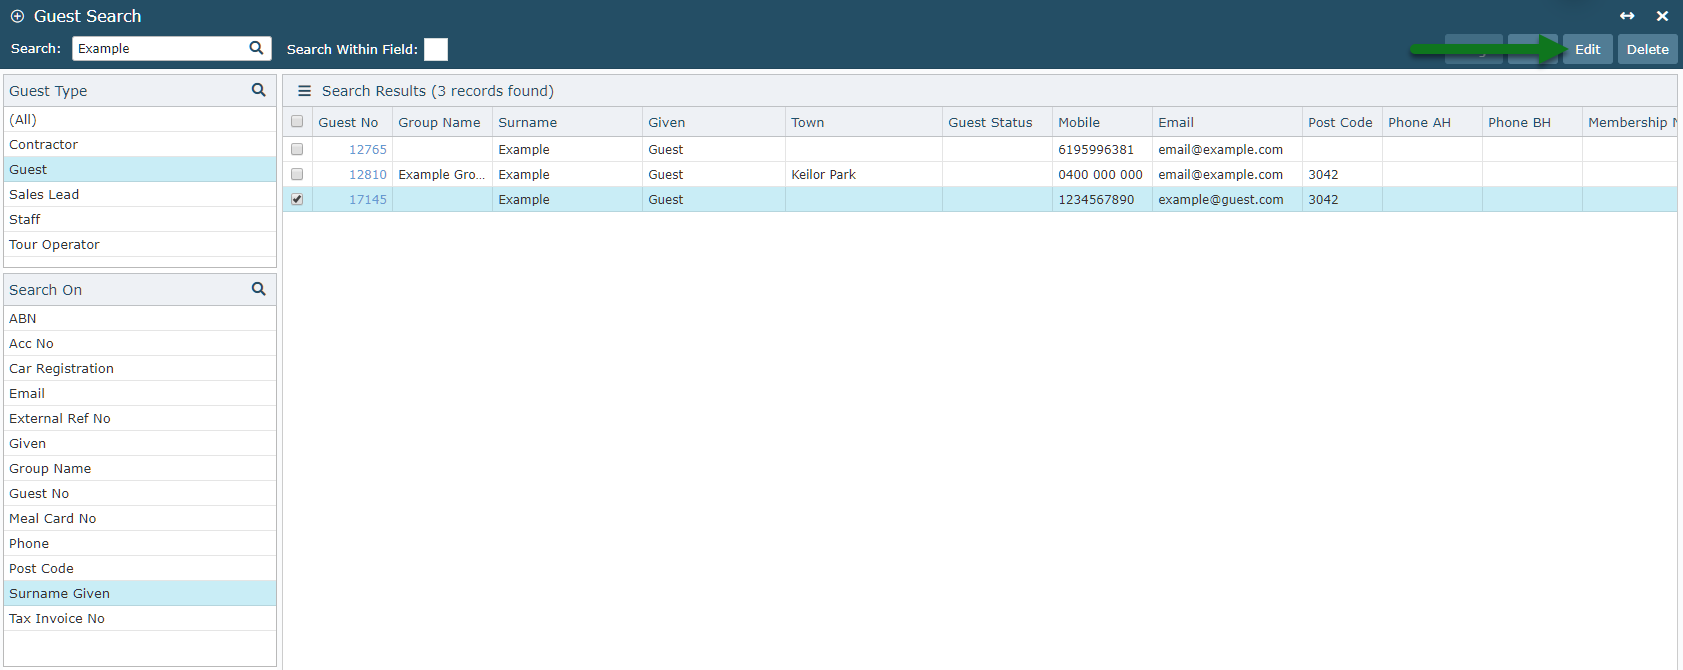Click the 'Example Gro...' group name cell
Image resolution: width=1683 pixels, height=670 pixels.
click(x=442, y=174)
